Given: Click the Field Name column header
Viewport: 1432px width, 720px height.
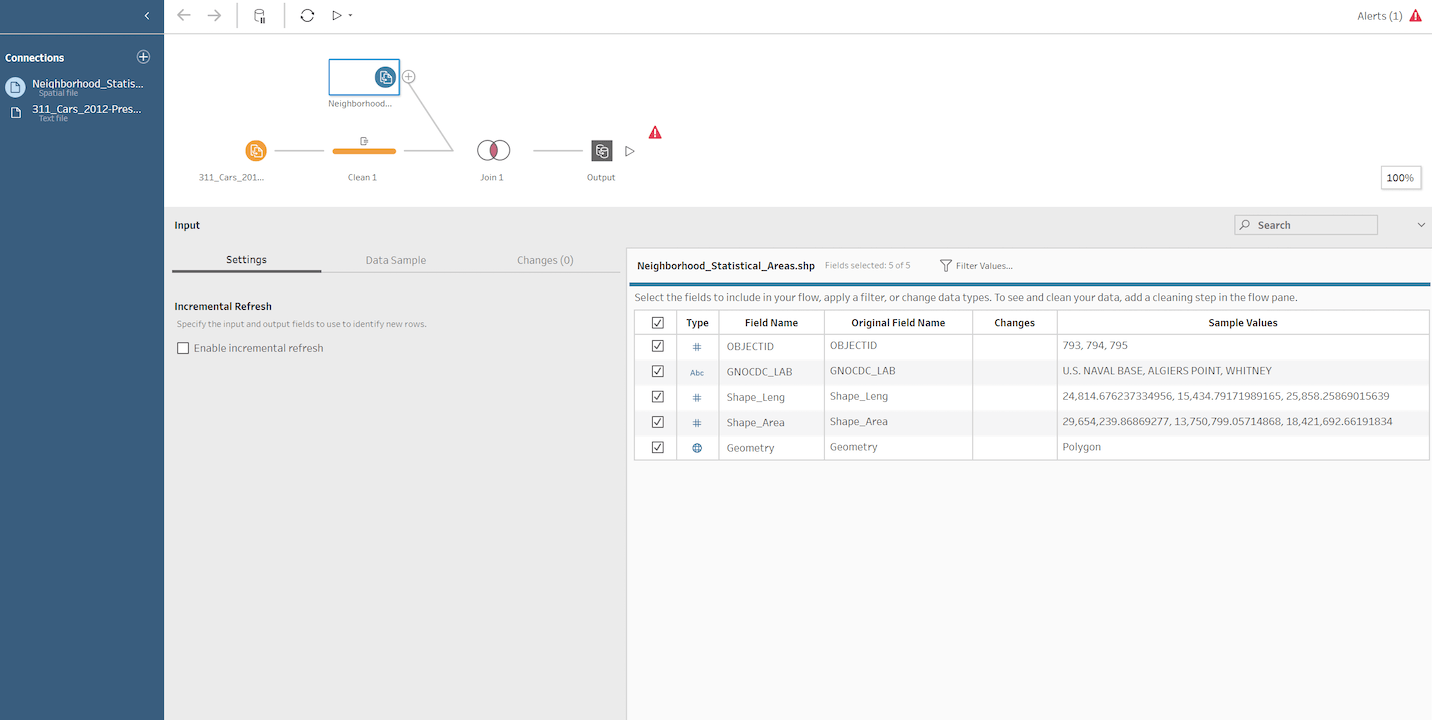Looking at the screenshot, I should [771, 323].
